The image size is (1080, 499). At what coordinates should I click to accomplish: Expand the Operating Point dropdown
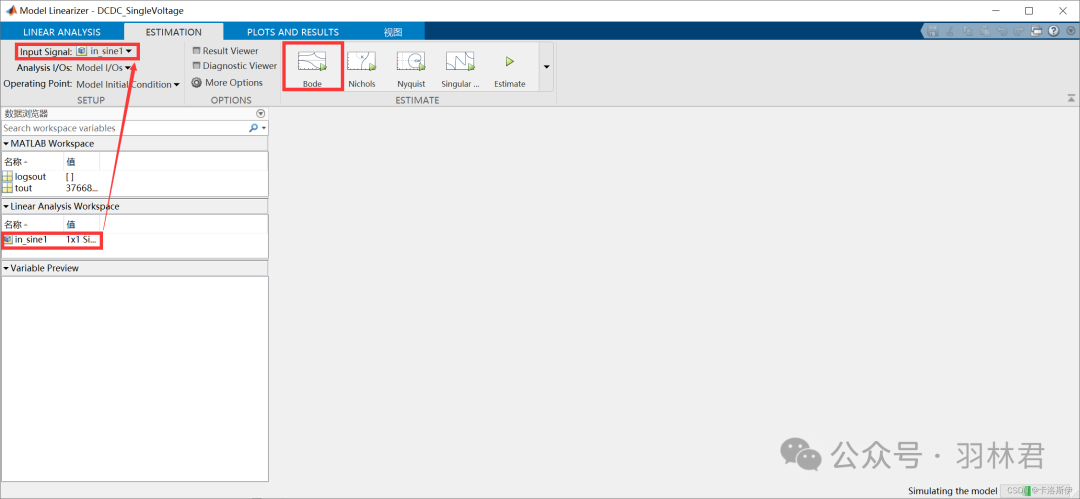coord(127,84)
